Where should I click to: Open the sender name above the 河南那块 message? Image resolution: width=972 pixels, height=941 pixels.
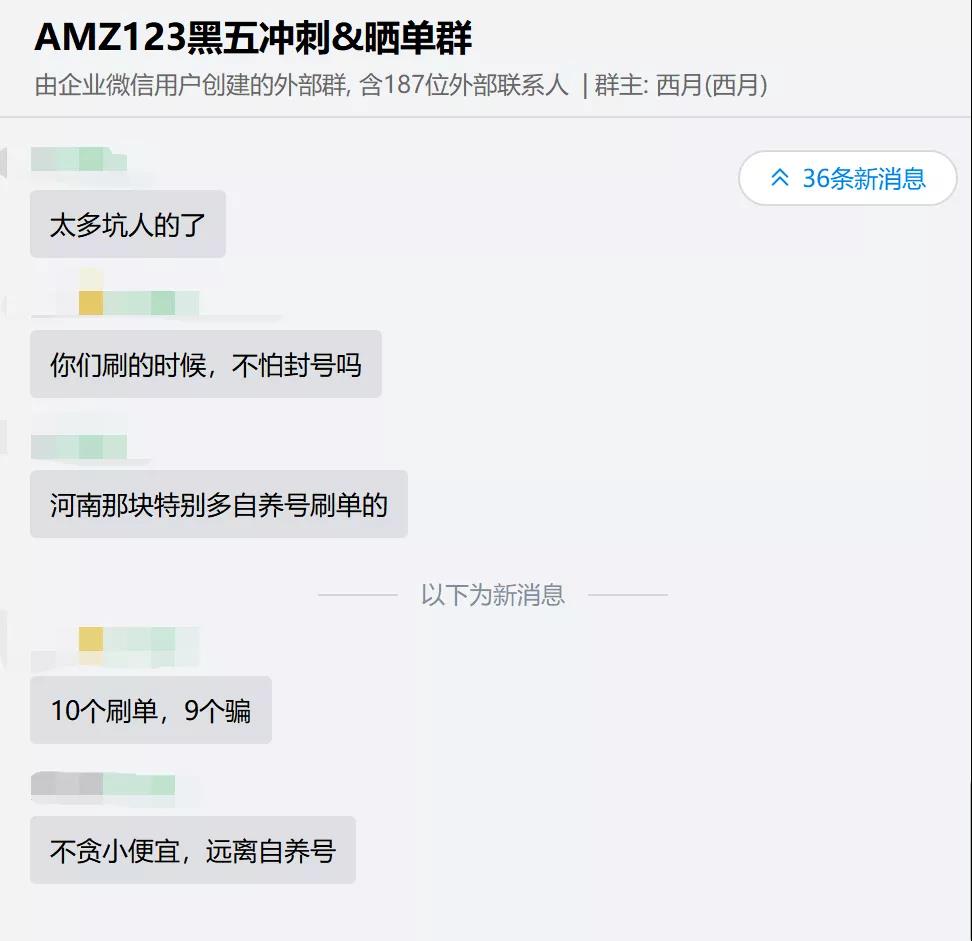click(80, 446)
